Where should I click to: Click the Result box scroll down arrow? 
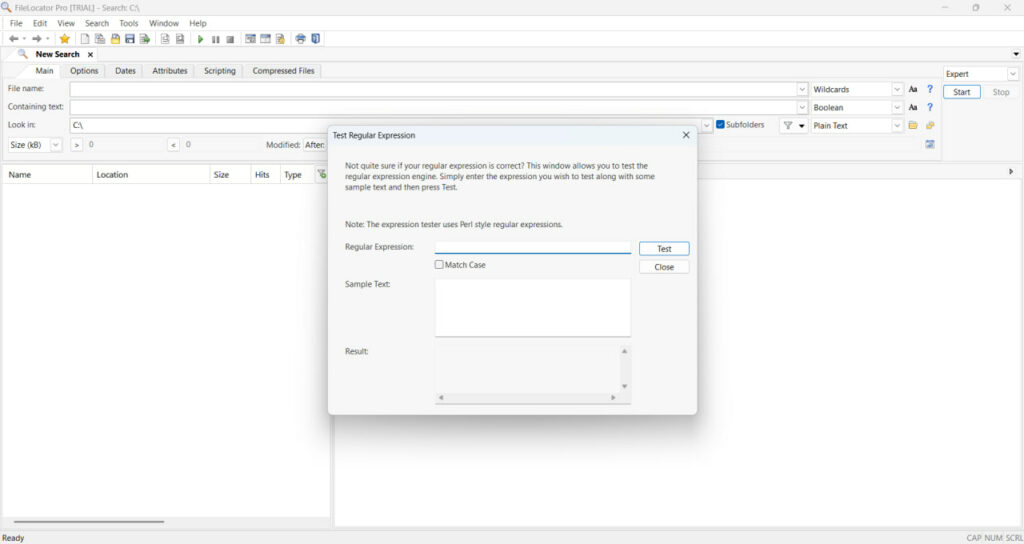(624, 387)
